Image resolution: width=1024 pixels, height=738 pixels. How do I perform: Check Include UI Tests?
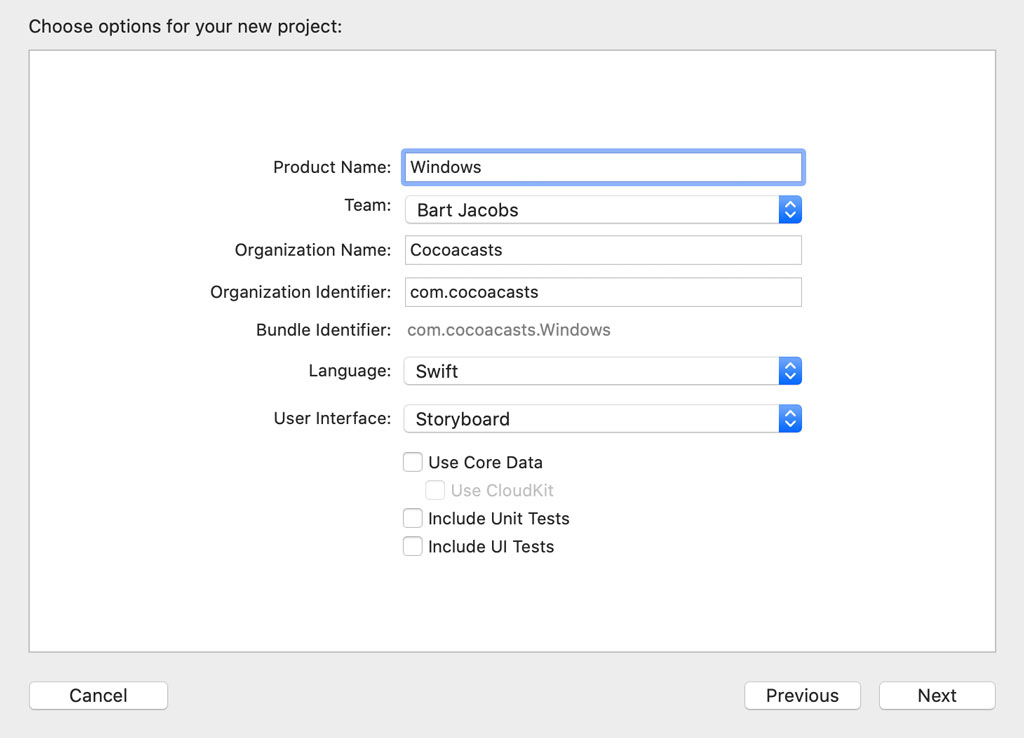pos(413,546)
